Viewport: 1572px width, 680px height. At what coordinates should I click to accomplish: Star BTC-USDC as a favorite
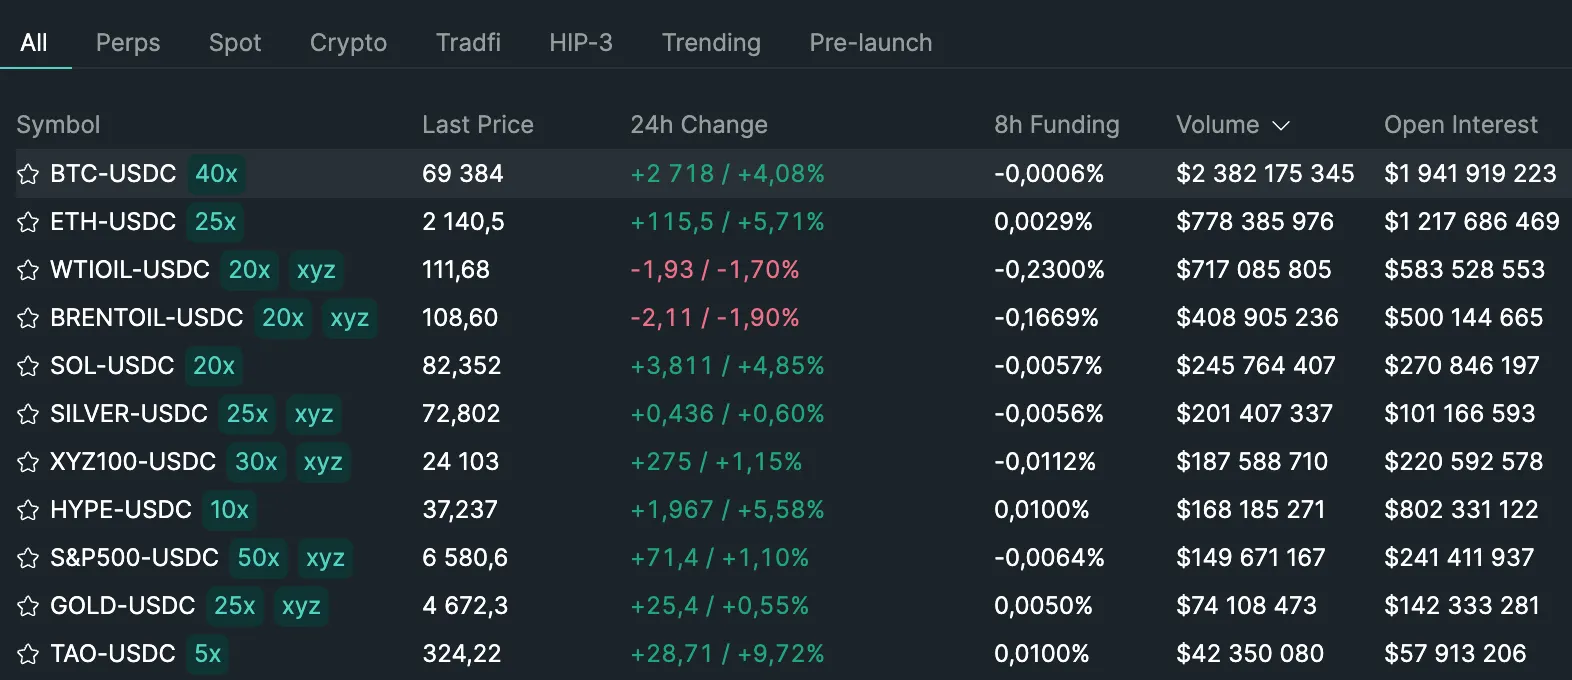click(28, 174)
